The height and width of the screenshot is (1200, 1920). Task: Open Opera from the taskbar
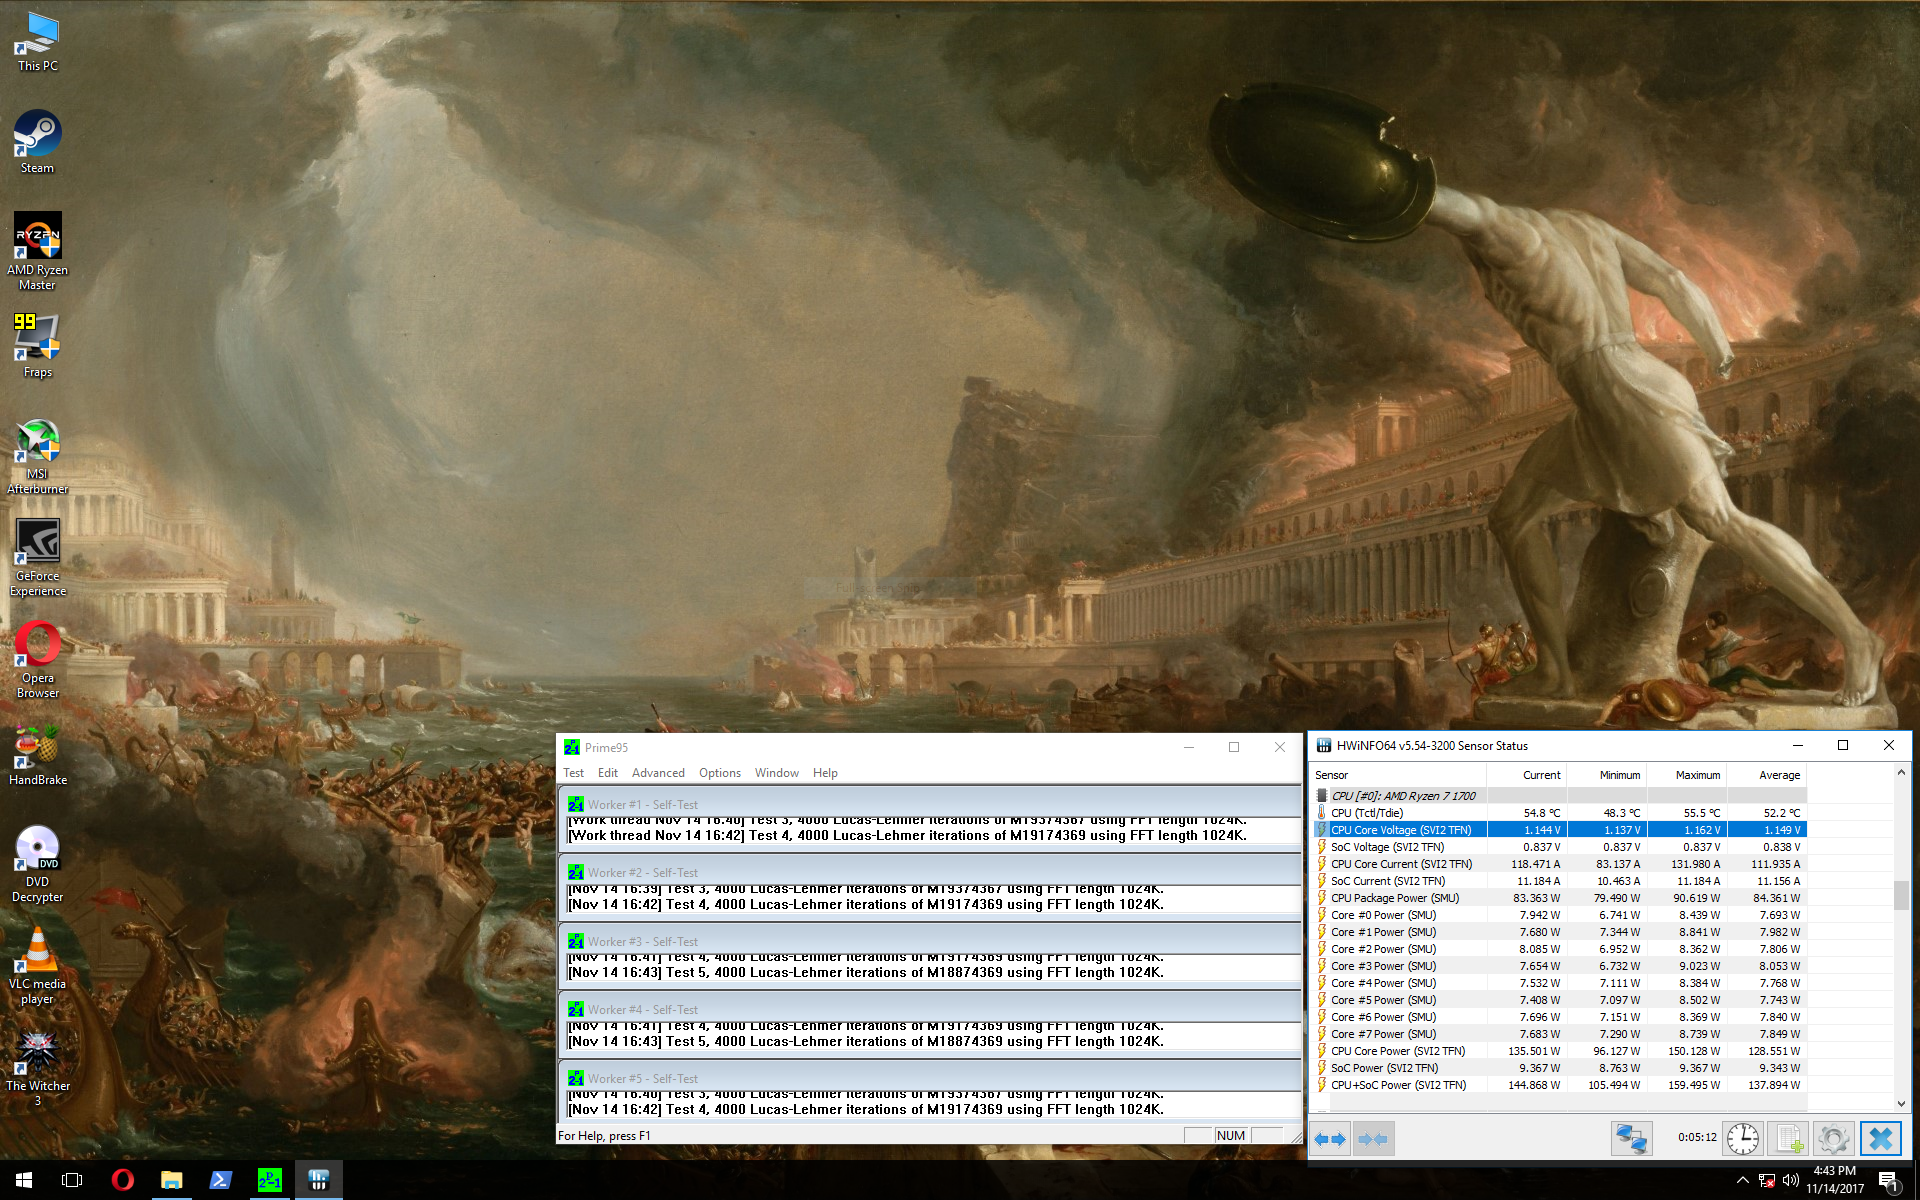tap(122, 1180)
